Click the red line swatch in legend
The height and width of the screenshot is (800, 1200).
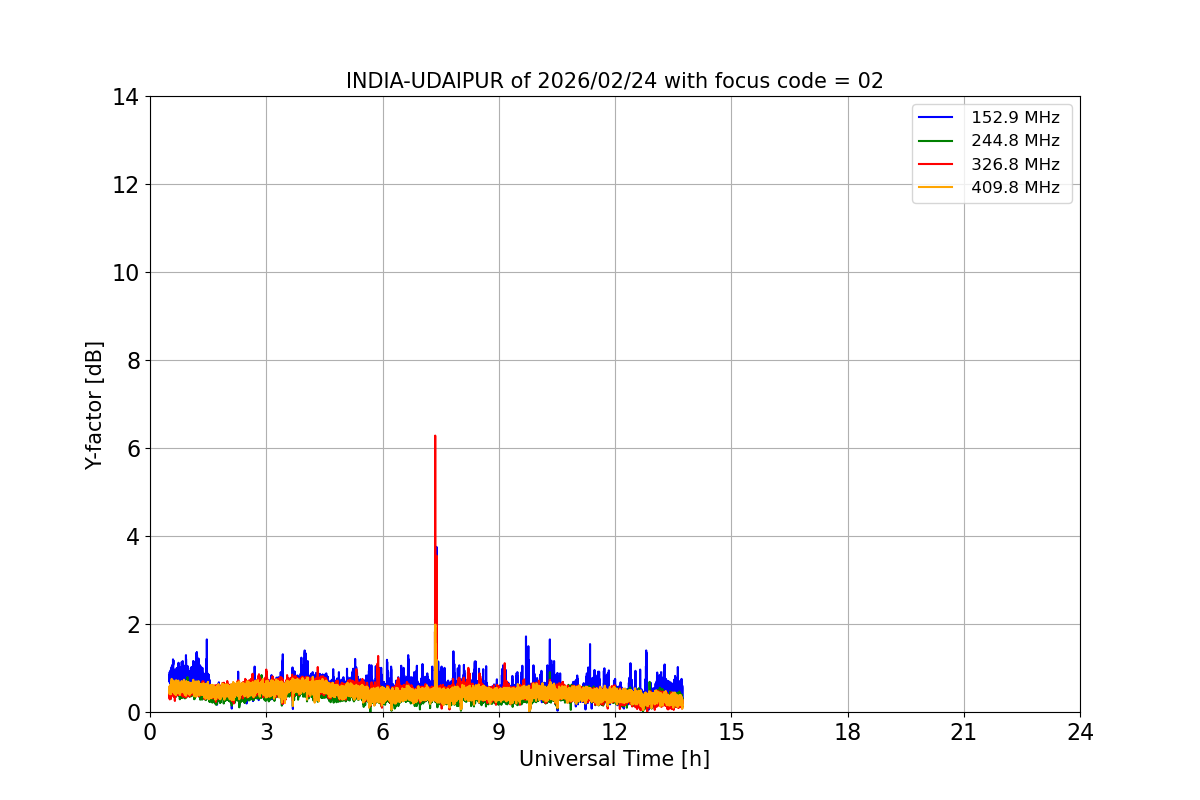pos(937,164)
